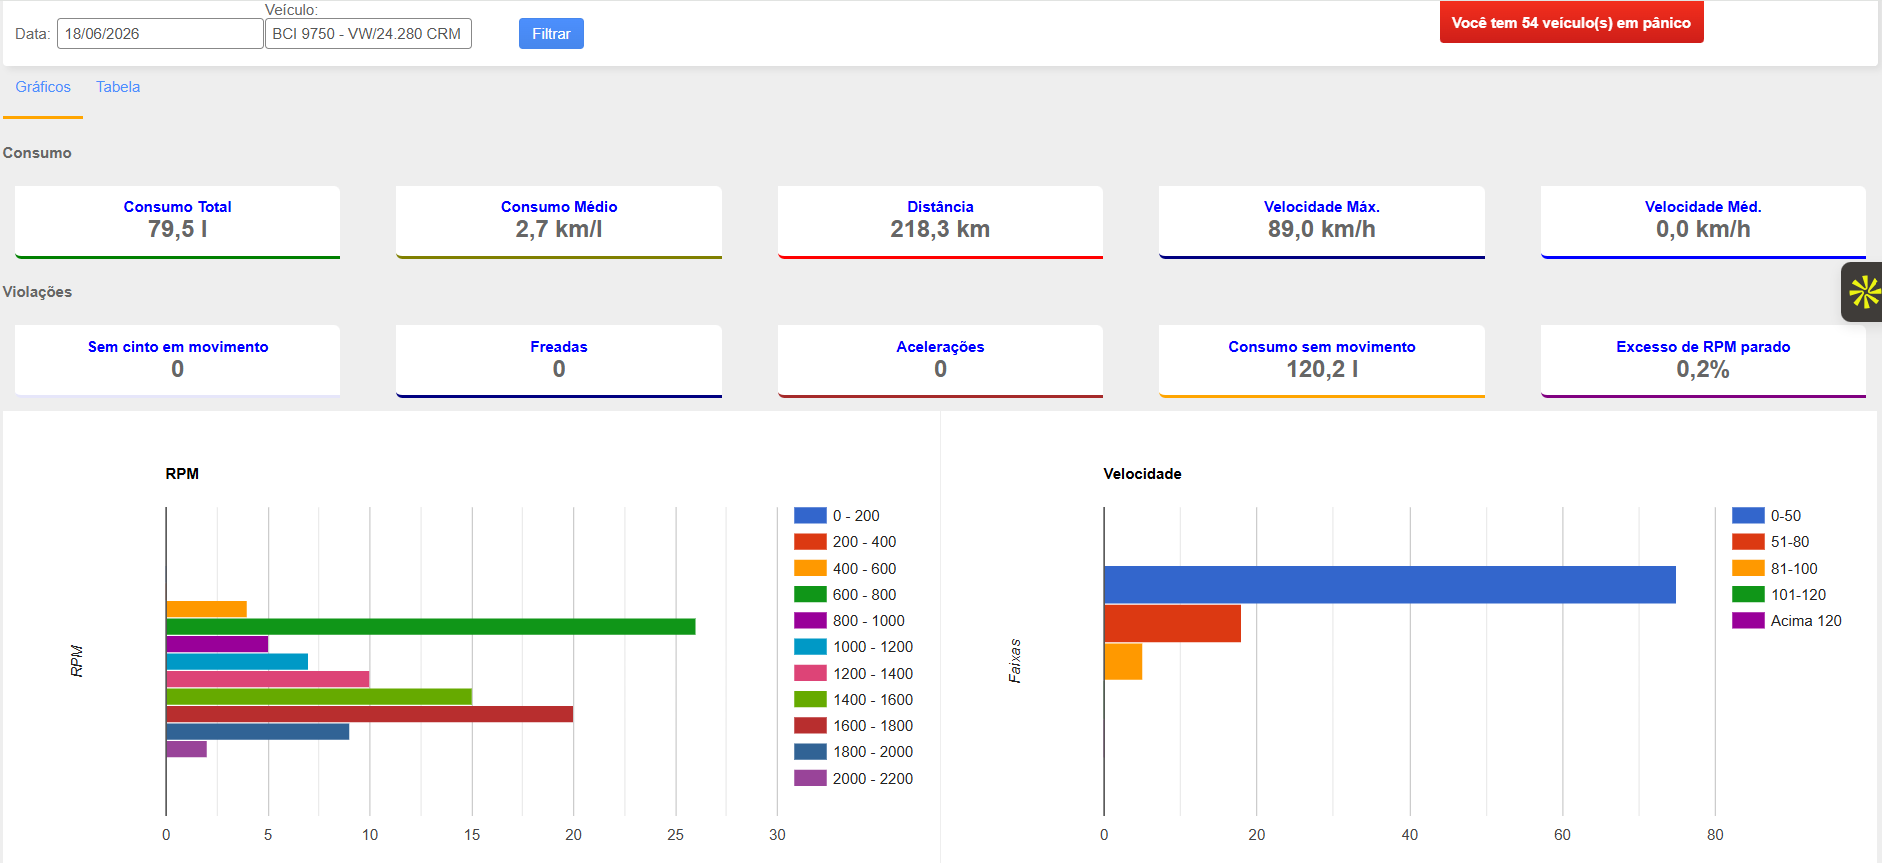Click the Velocidade Máx. card

coord(1321,222)
